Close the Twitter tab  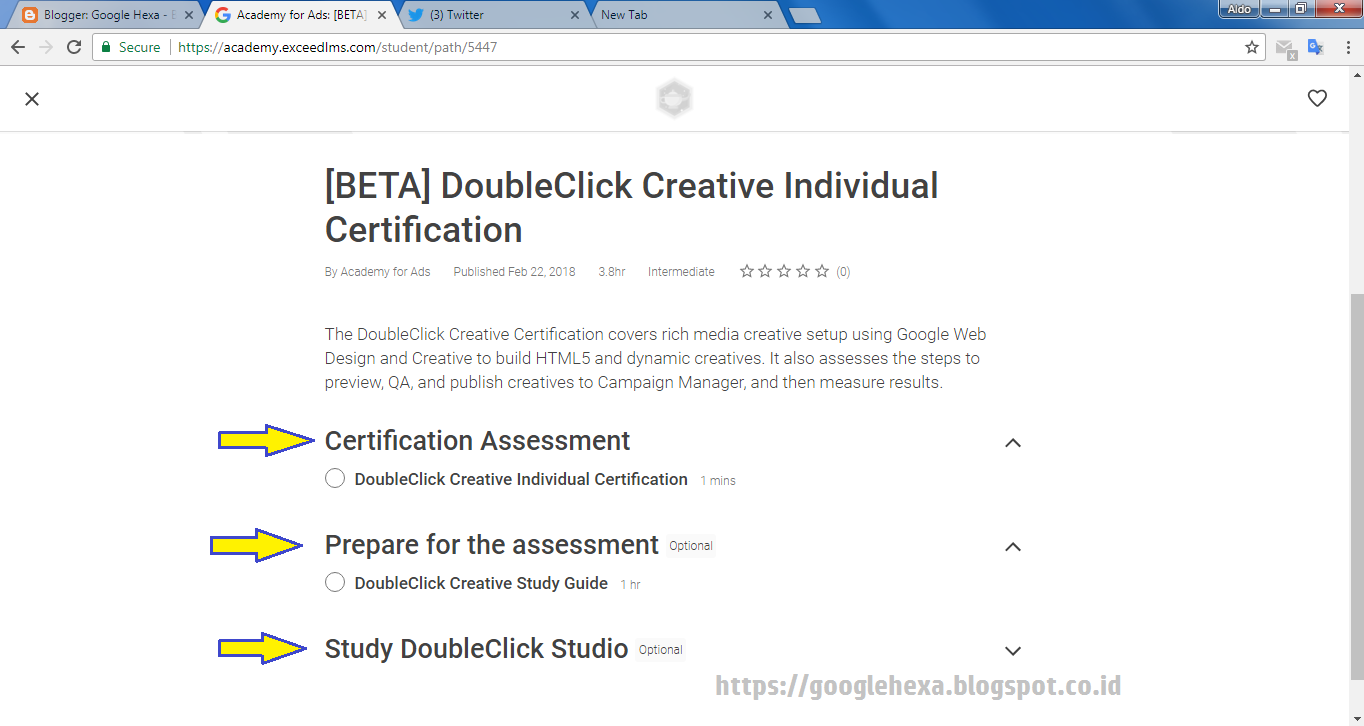574,15
